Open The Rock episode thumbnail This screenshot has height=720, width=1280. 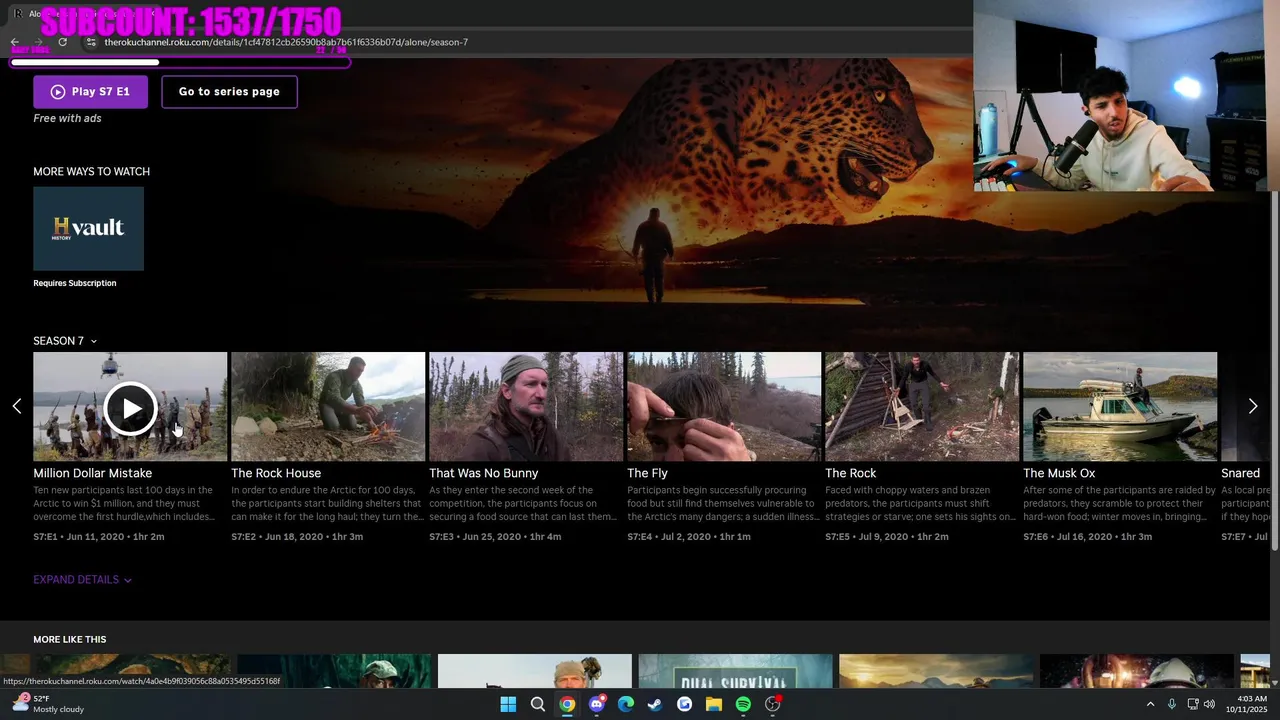pyautogui.click(x=922, y=406)
